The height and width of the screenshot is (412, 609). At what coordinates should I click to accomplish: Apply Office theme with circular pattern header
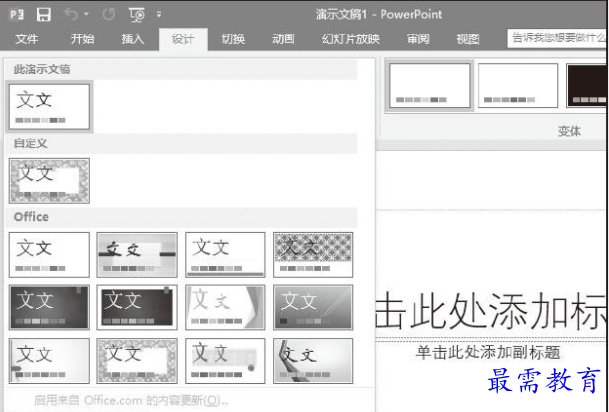click(x=313, y=255)
